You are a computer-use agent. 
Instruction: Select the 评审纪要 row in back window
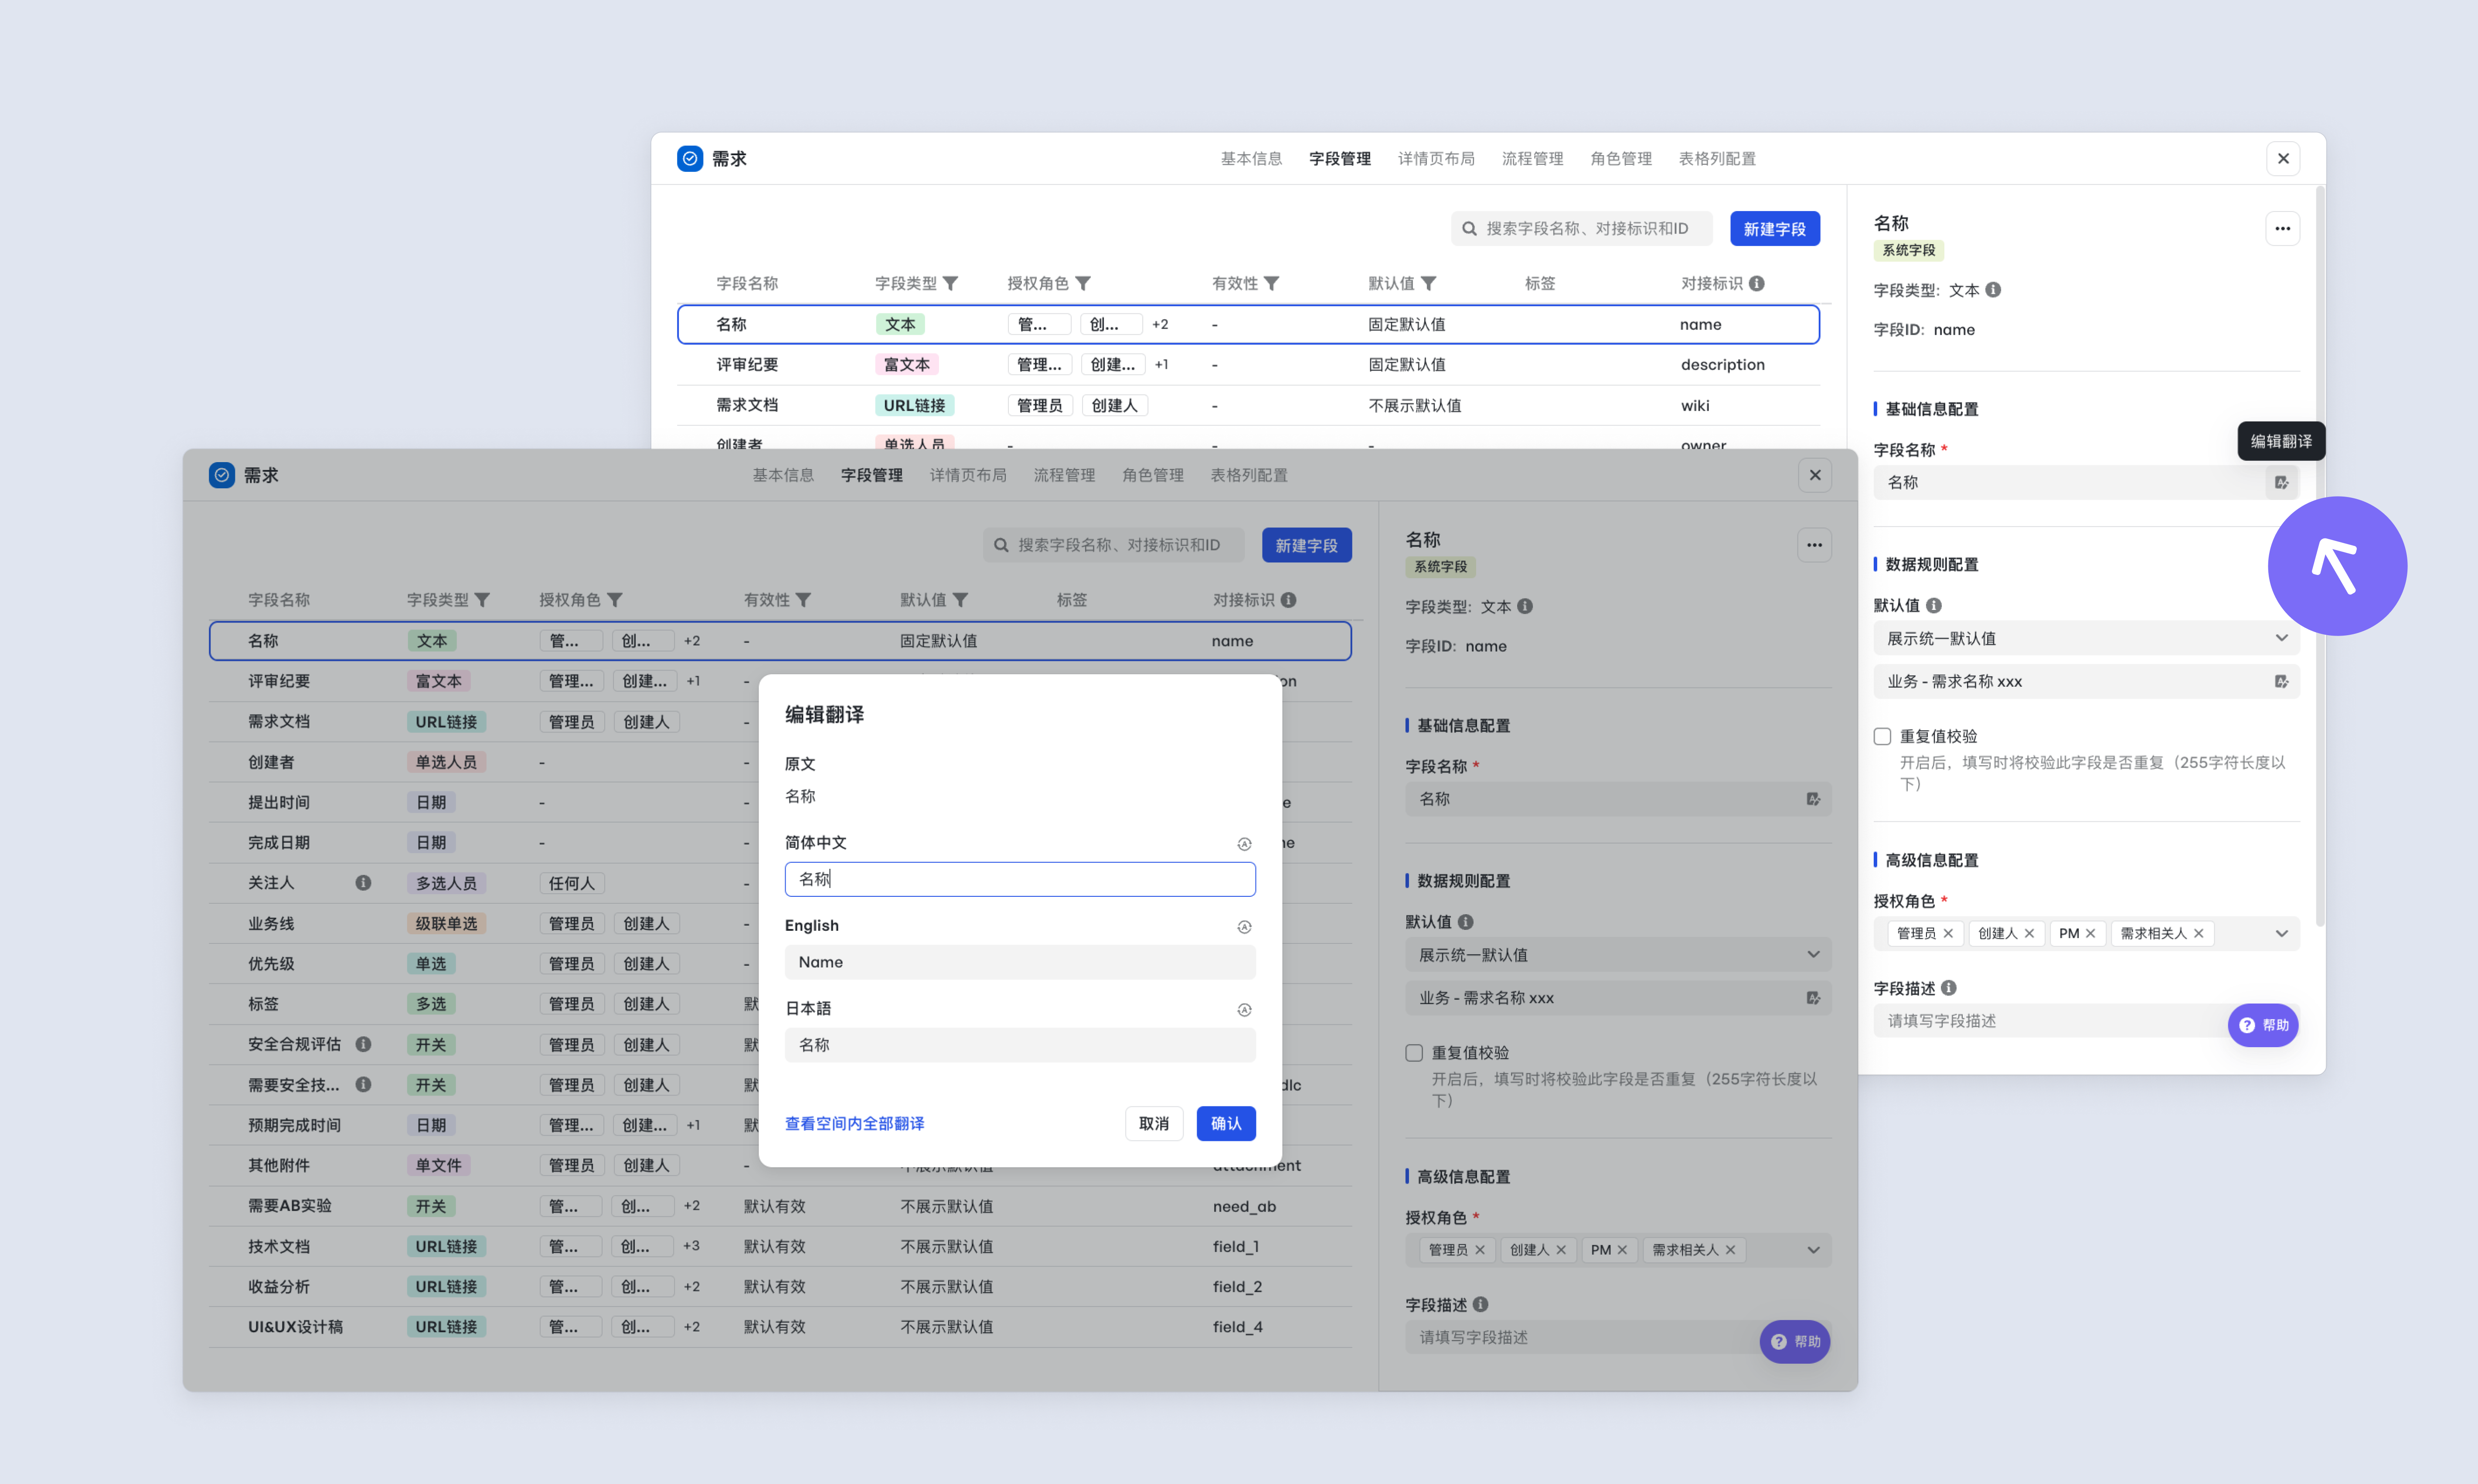[1248, 365]
